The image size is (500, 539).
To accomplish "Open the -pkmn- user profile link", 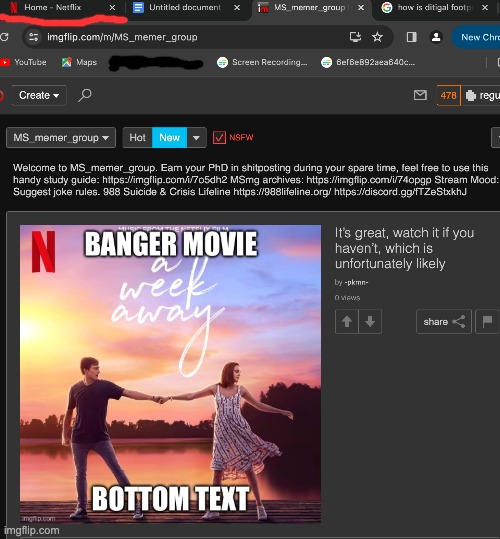I will pyautogui.click(x=356, y=283).
